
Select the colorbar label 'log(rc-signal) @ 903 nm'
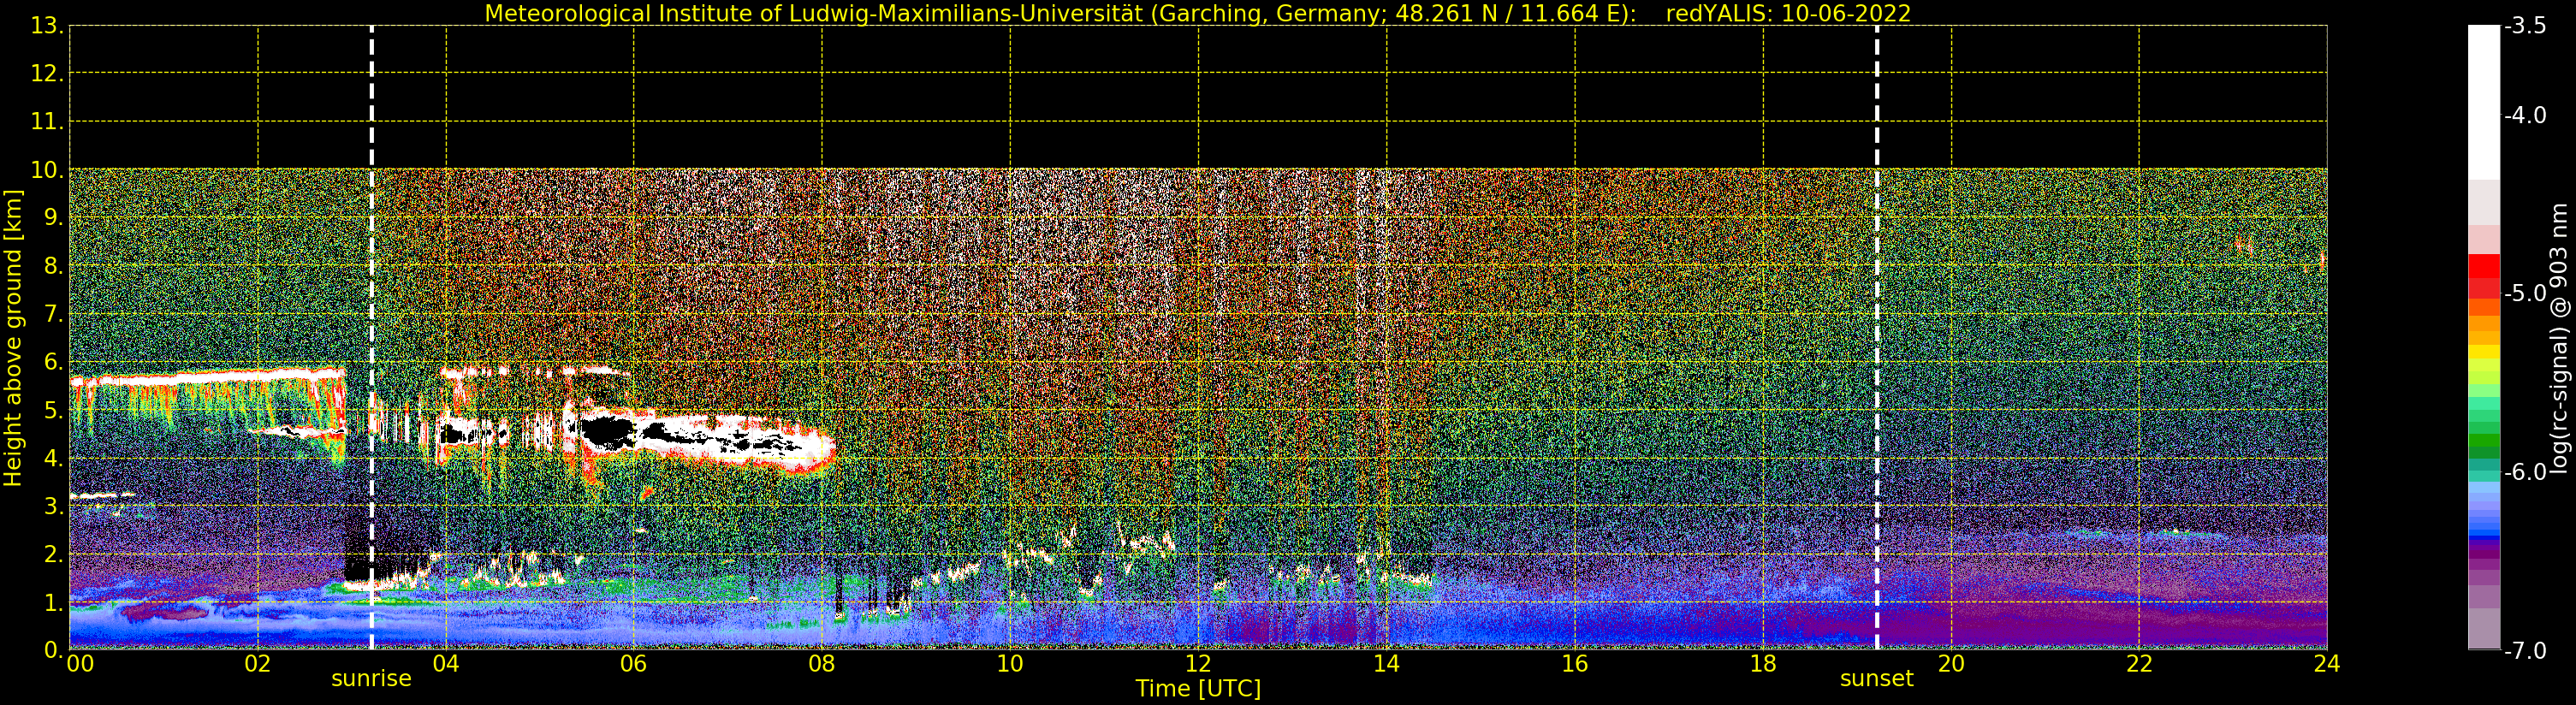(2559, 338)
